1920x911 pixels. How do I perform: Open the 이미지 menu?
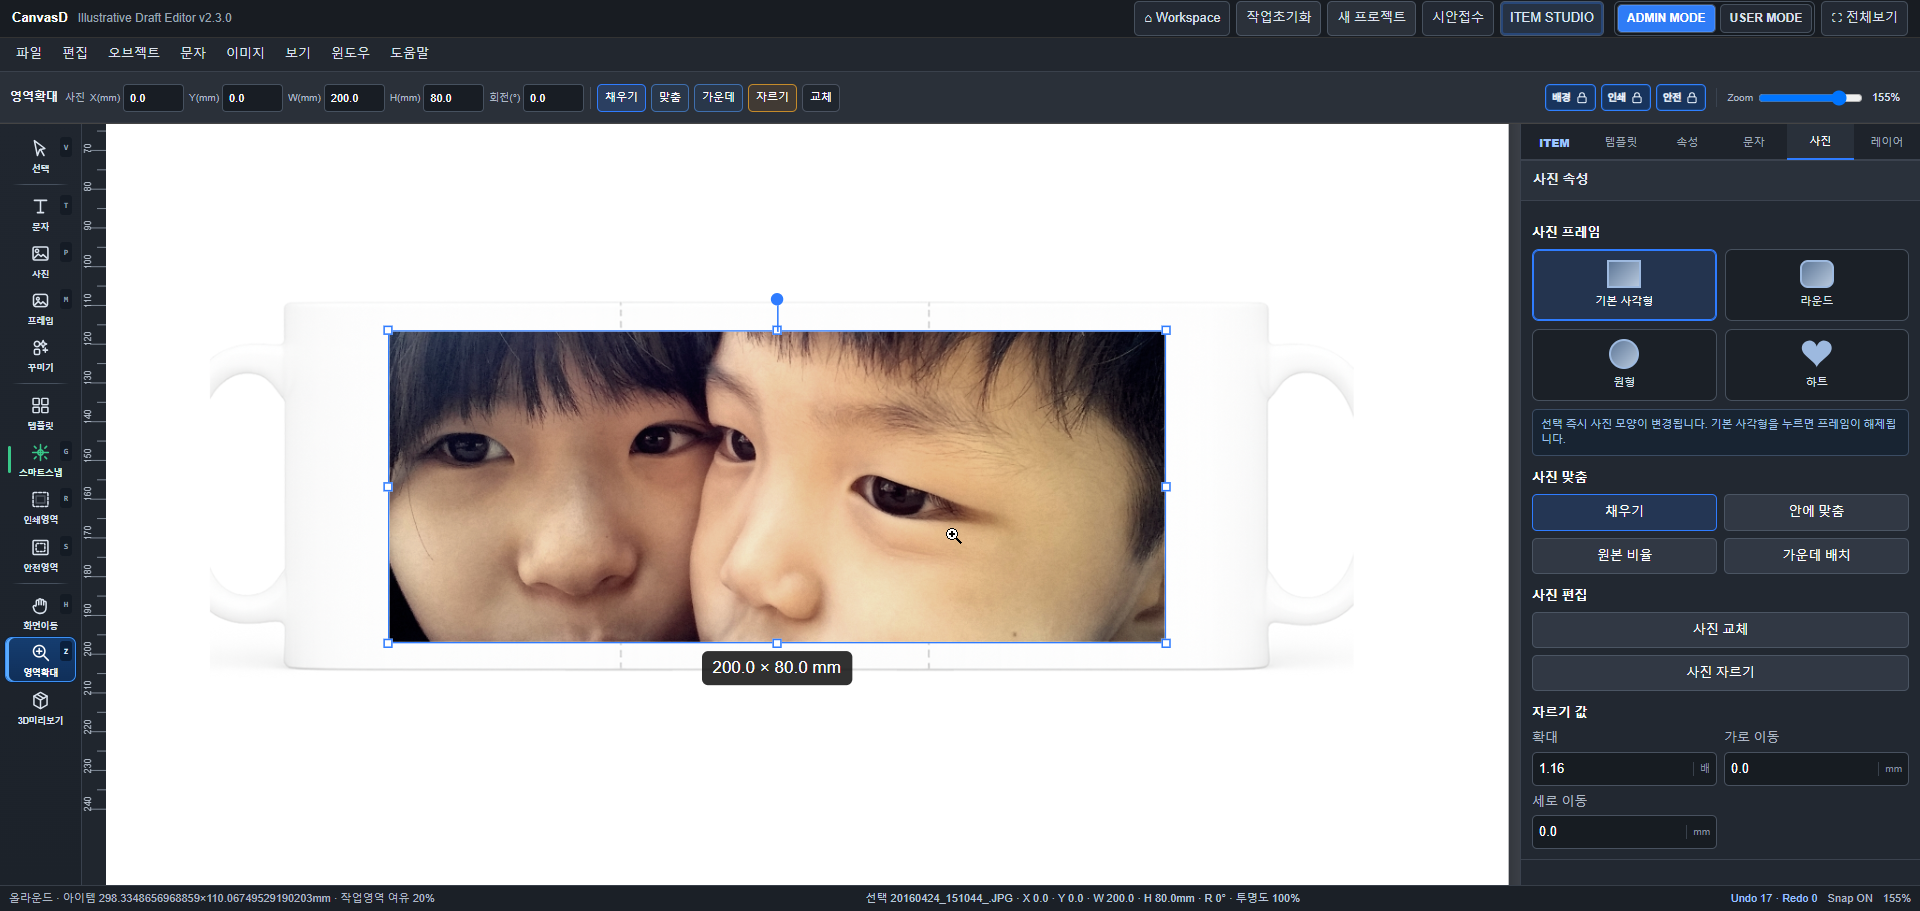coord(245,53)
